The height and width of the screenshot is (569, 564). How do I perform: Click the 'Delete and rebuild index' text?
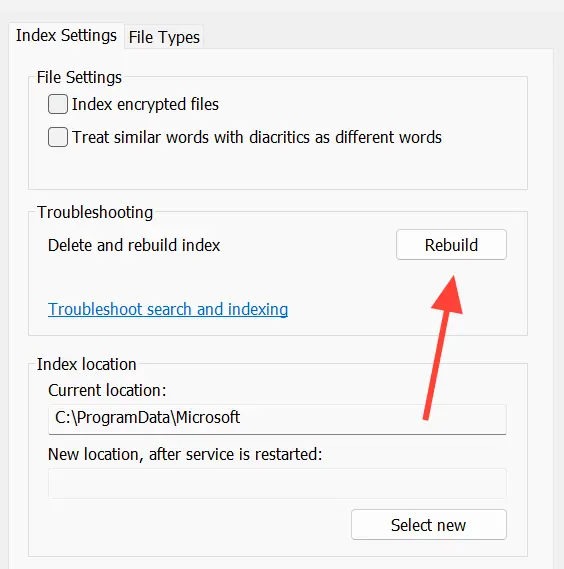(134, 245)
